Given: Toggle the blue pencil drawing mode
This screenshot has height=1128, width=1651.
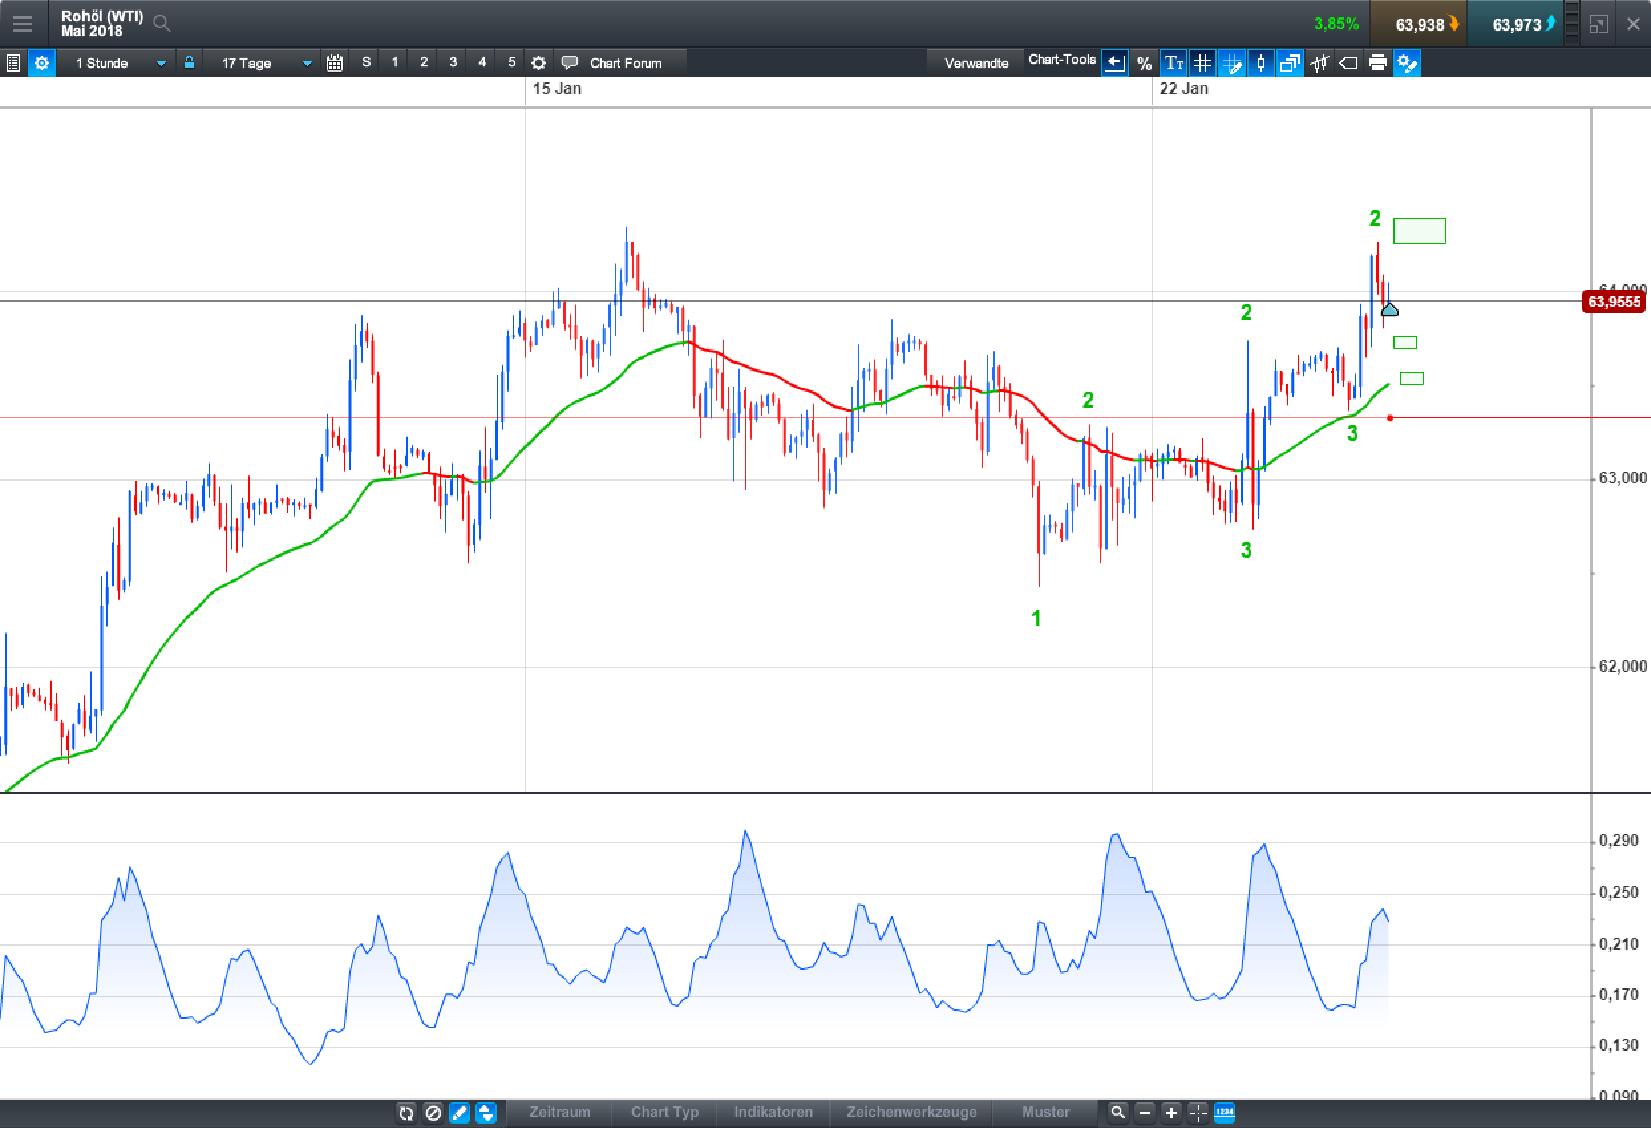Looking at the screenshot, I should pyautogui.click(x=459, y=1112).
